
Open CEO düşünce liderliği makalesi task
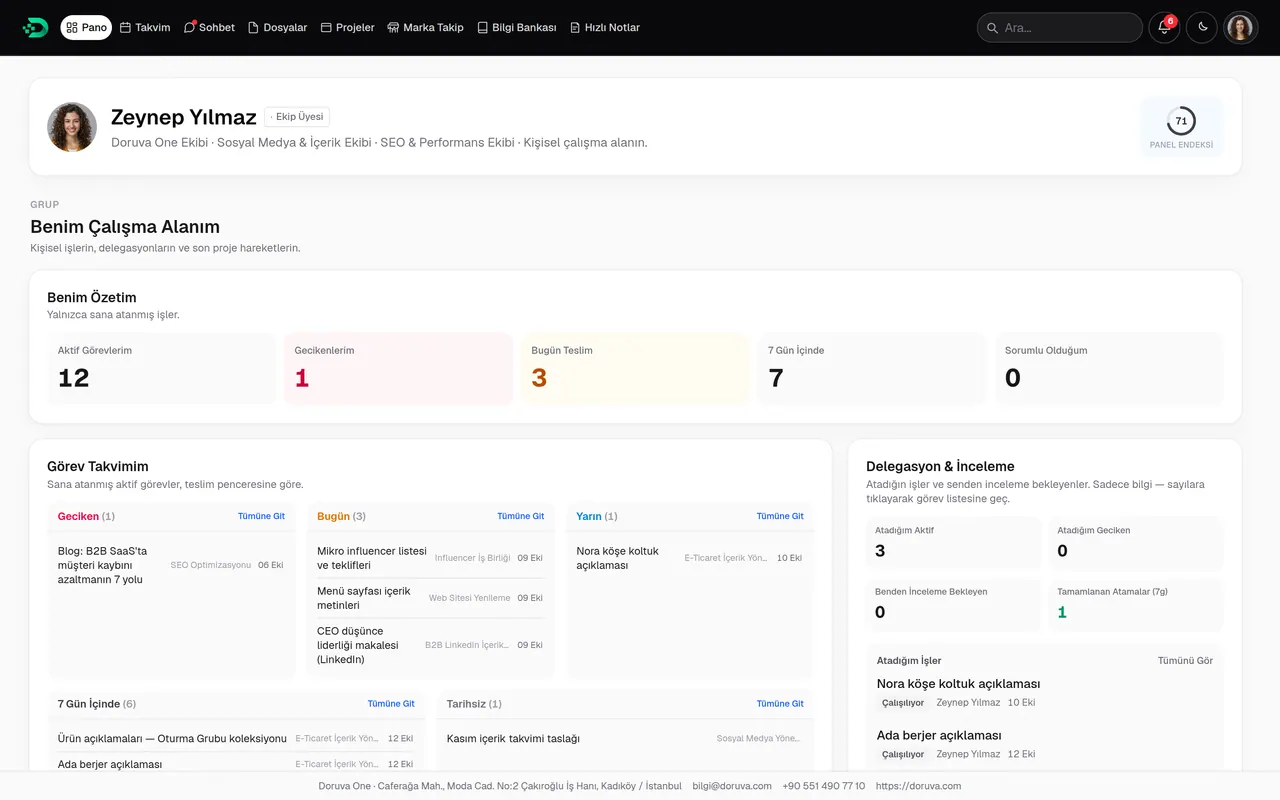pyautogui.click(x=430, y=645)
